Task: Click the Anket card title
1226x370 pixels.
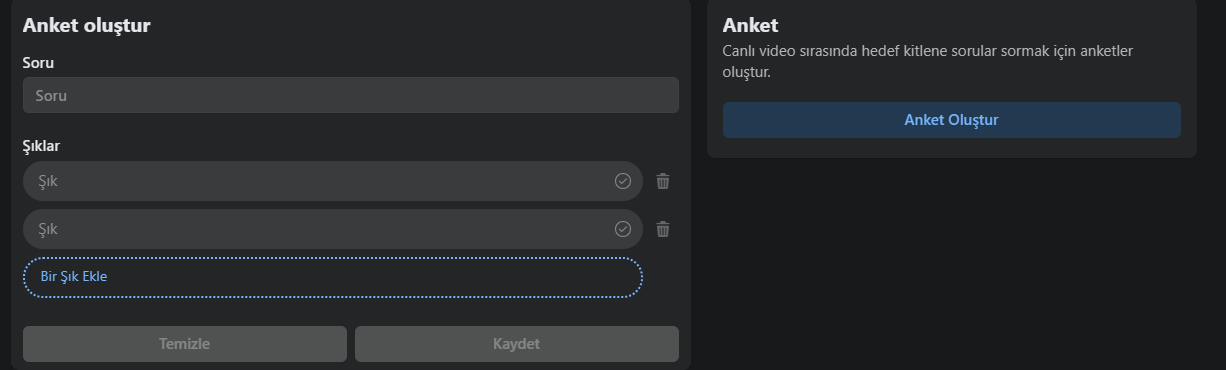Action: pyautogui.click(x=750, y=26)
